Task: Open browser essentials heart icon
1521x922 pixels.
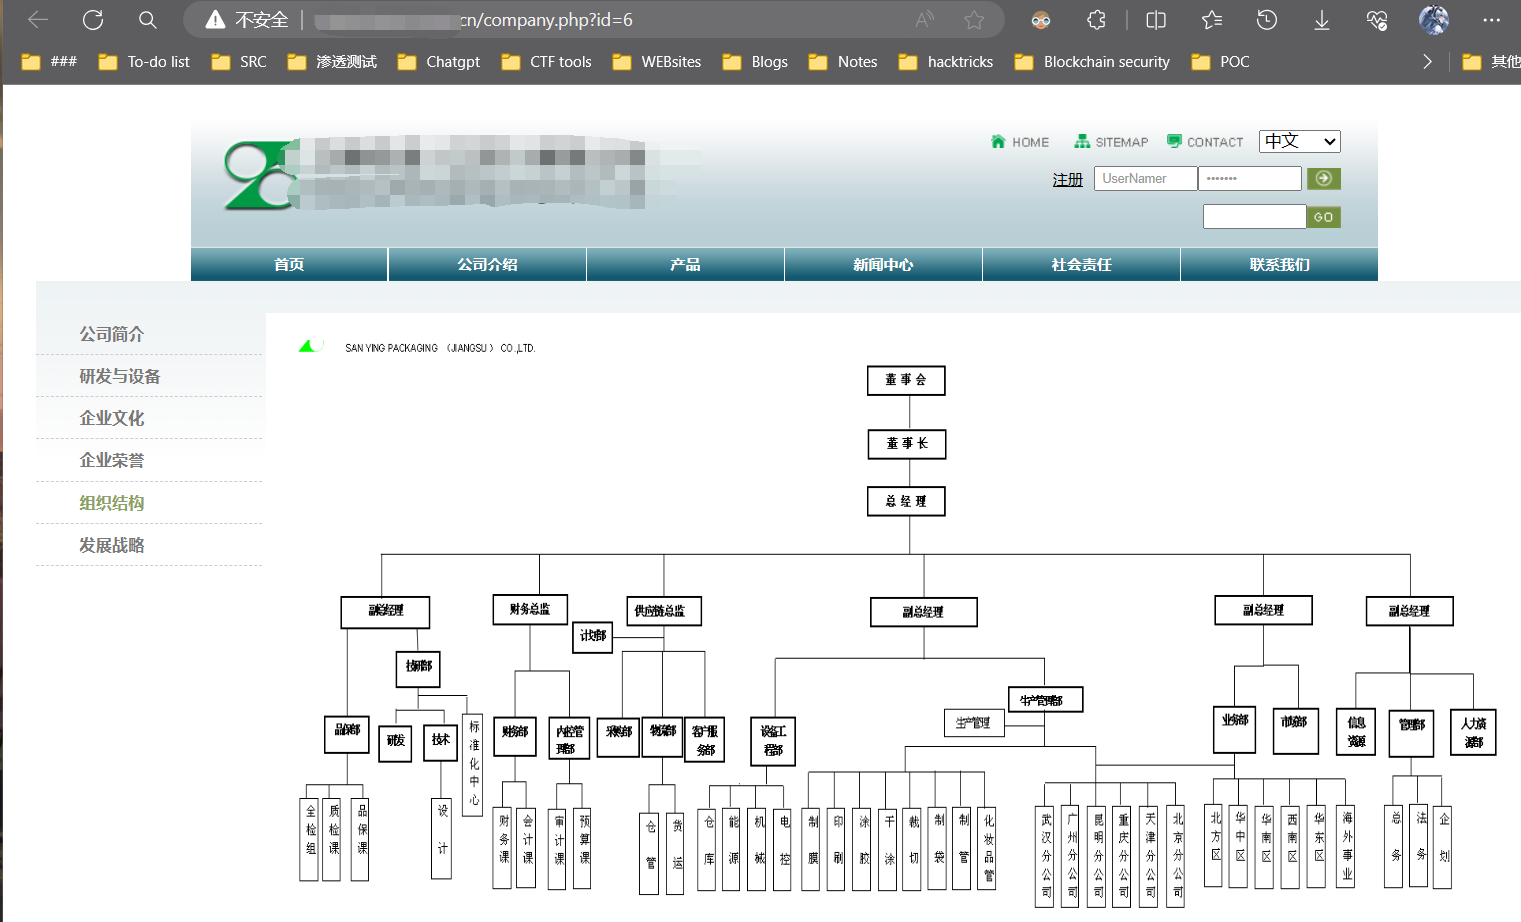Action: click(x=1377, y=20)
